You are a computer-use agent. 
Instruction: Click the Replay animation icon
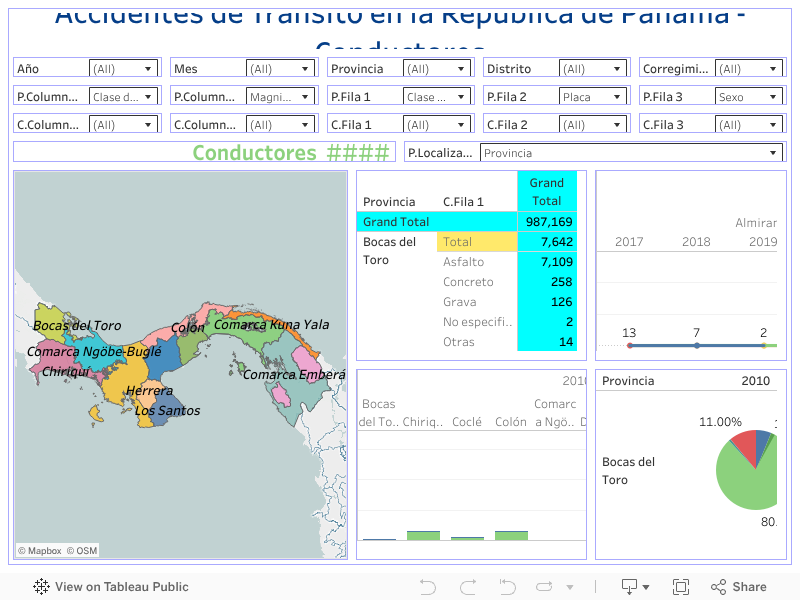(x=507, y=587)
